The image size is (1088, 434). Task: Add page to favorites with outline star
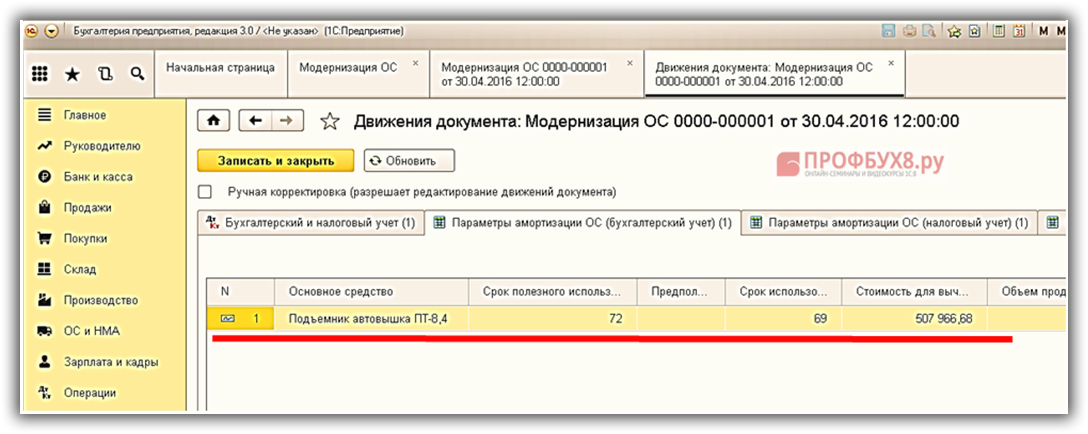pos(329,122)
